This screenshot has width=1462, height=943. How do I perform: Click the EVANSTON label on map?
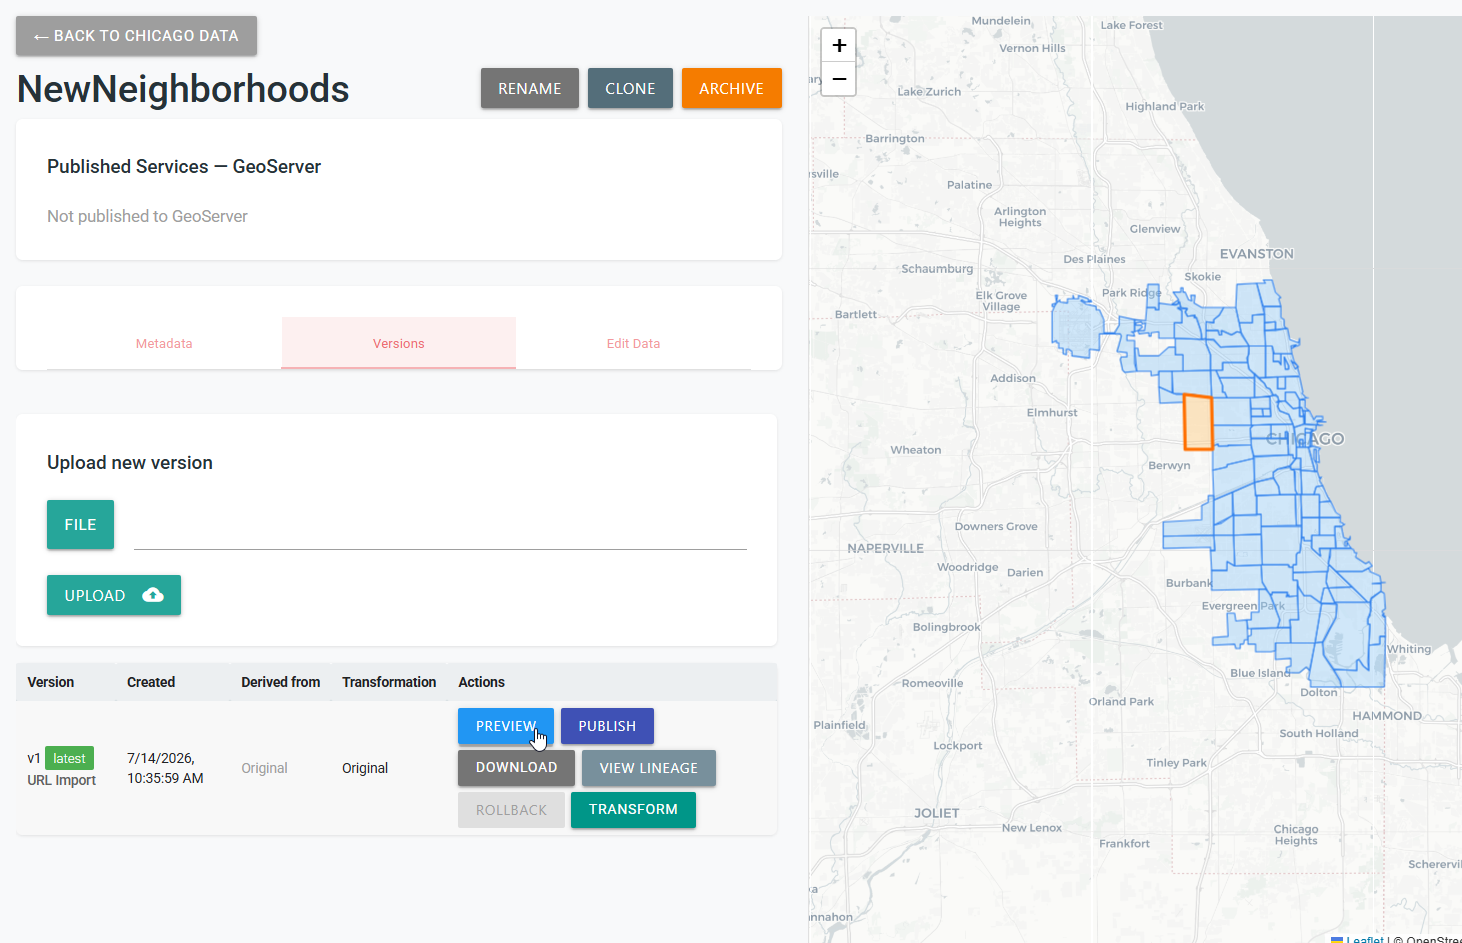coord(1257,254)
